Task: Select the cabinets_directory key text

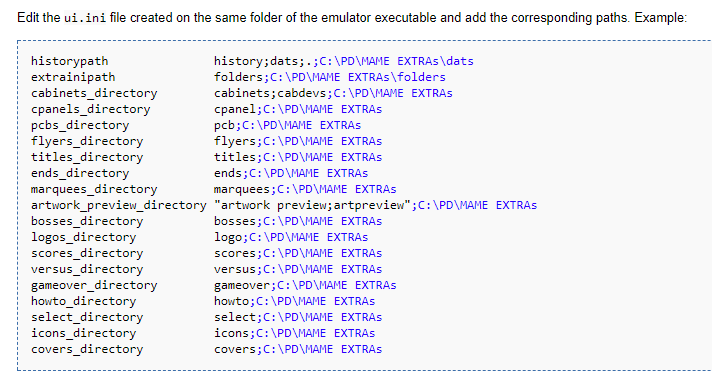Action: click(94, 93)
